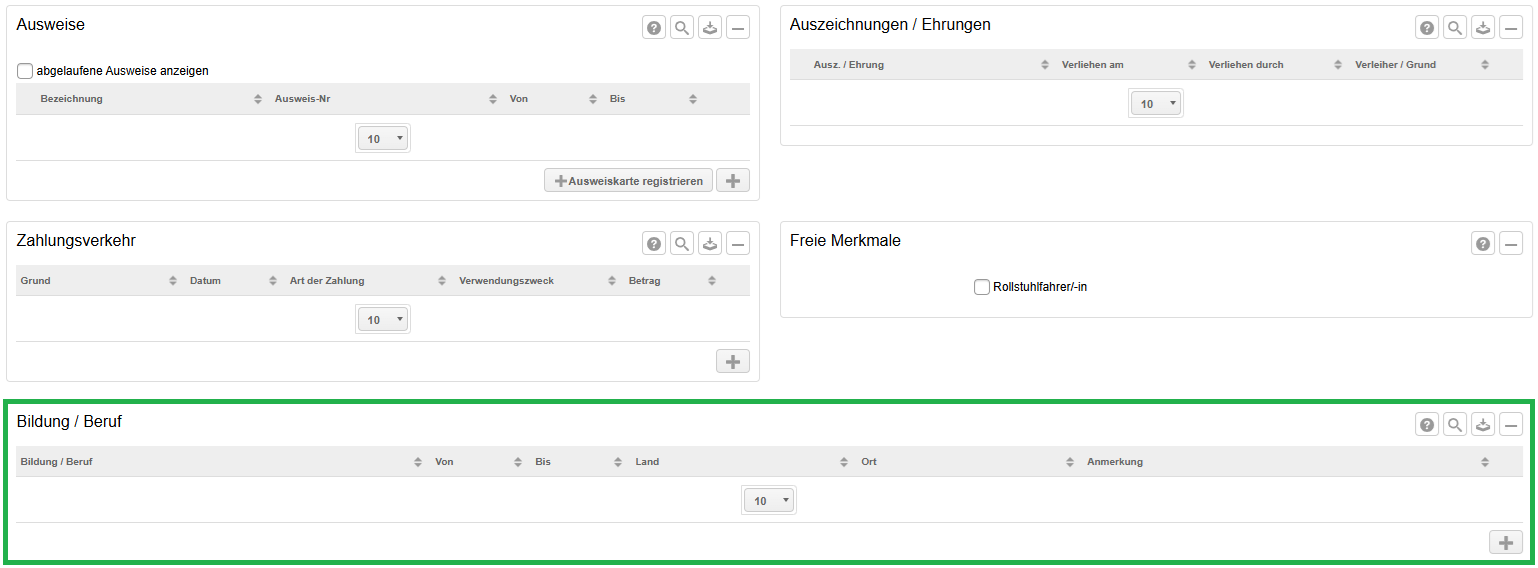Click plus button beside Ausweiskarte registrieren
1538x568 pixels.
coord(732,181)
